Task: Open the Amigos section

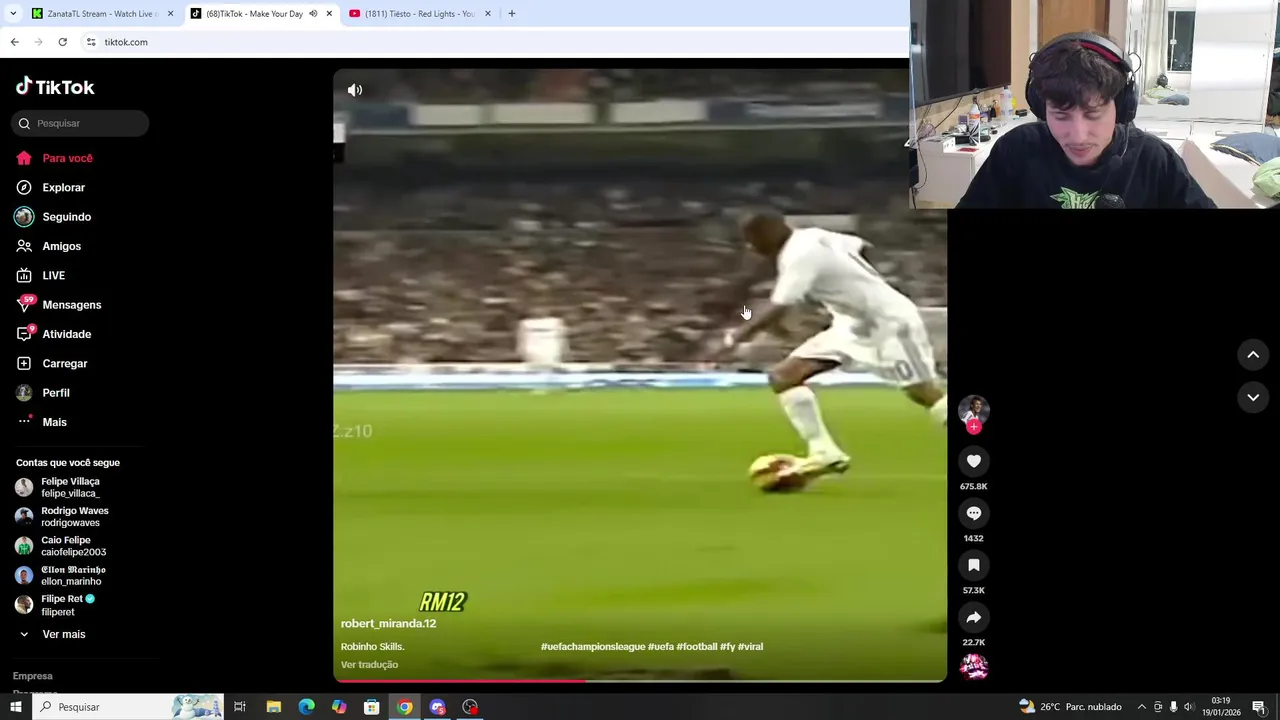Action: (61, 246)
